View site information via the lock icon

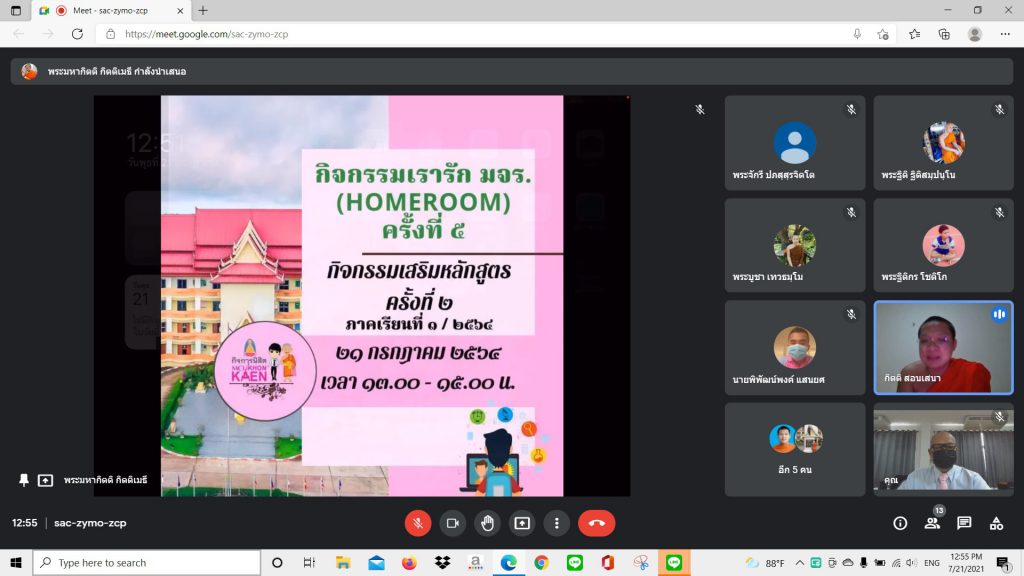110,34
